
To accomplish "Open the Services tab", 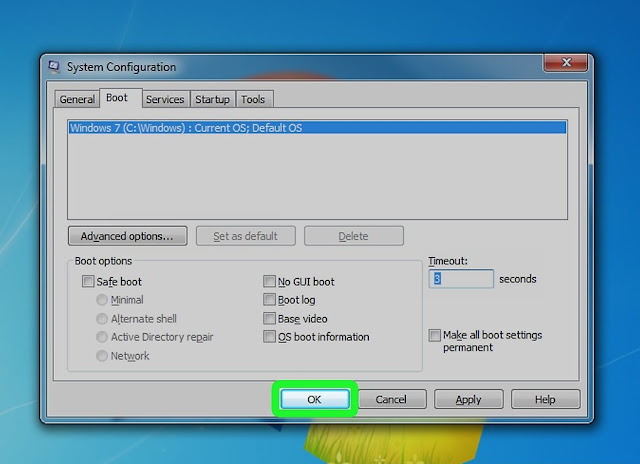I will pyautogui.click(x=165, y=99).
